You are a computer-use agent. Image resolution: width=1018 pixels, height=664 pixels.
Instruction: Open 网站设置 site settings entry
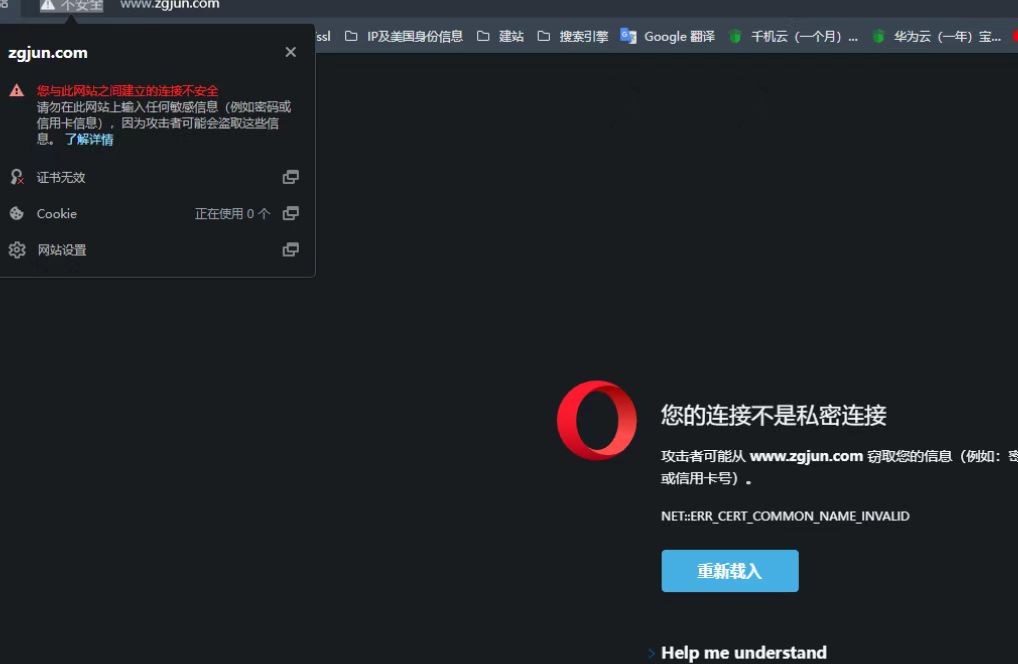(x=154, y=250)
